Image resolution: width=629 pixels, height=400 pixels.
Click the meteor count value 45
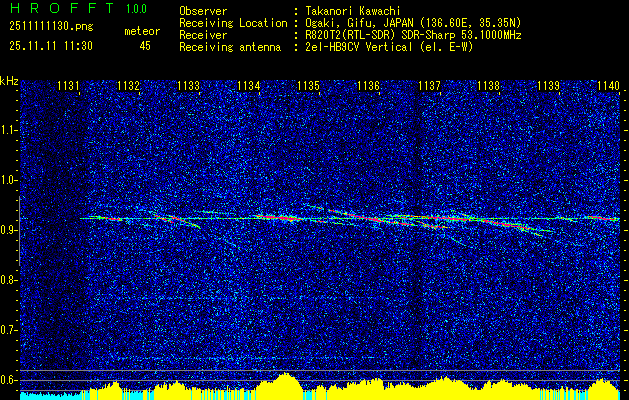tap(145, 46)
